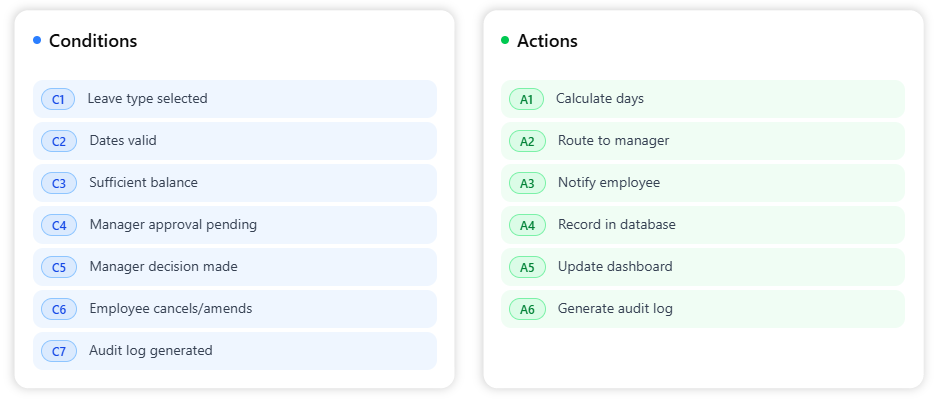
Task: Select the Update dashboard action
Action: pyautogui.click(x=615, y=267)
